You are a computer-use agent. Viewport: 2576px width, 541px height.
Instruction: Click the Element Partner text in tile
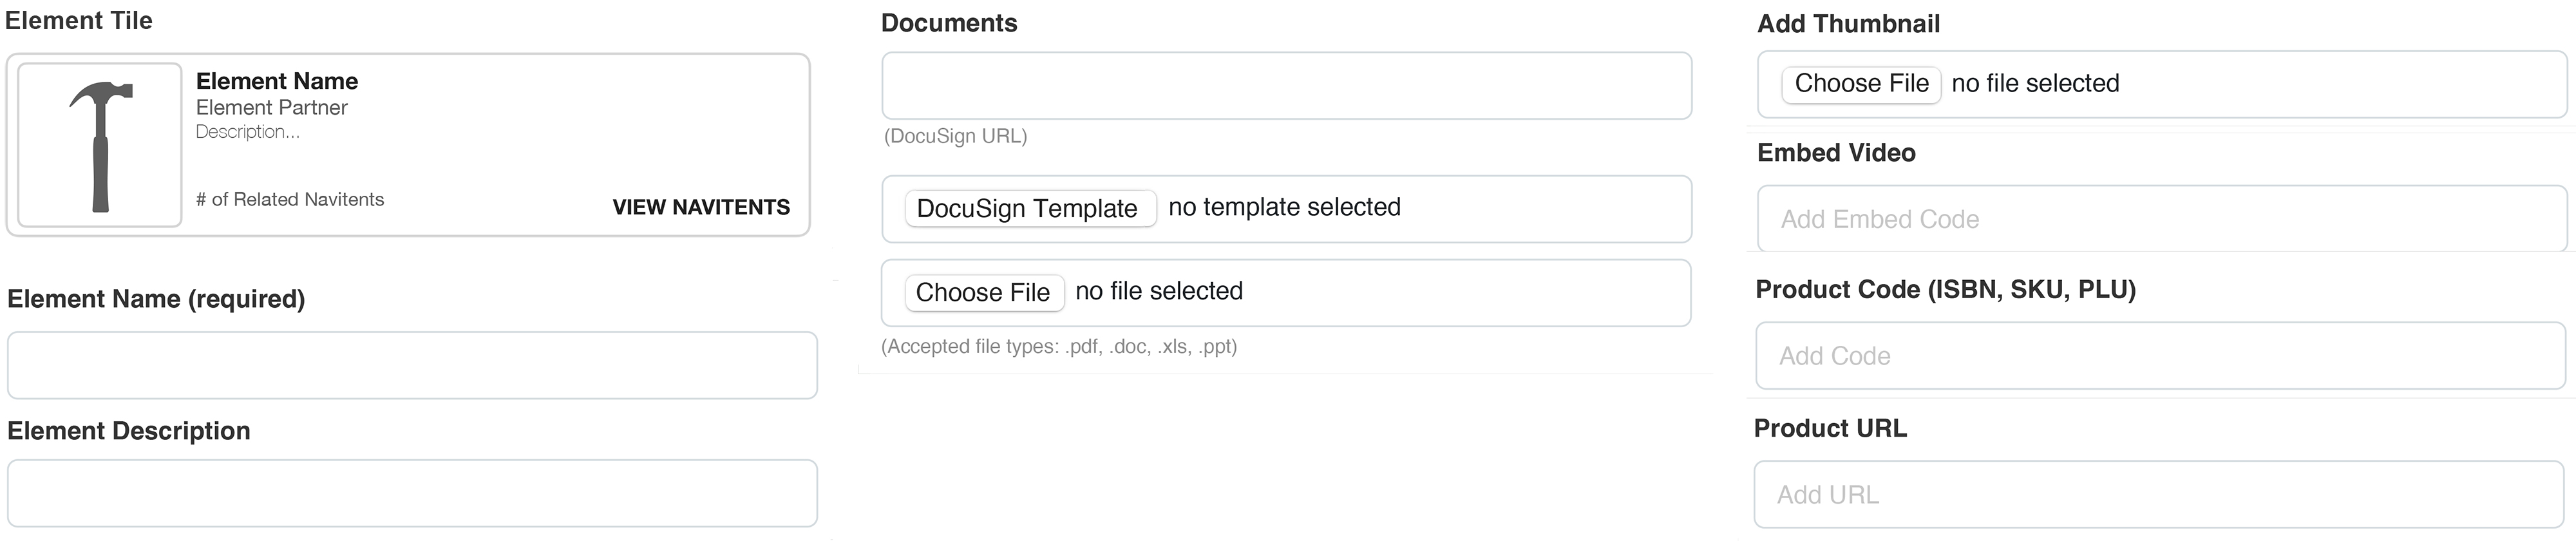tap(272, 108)
